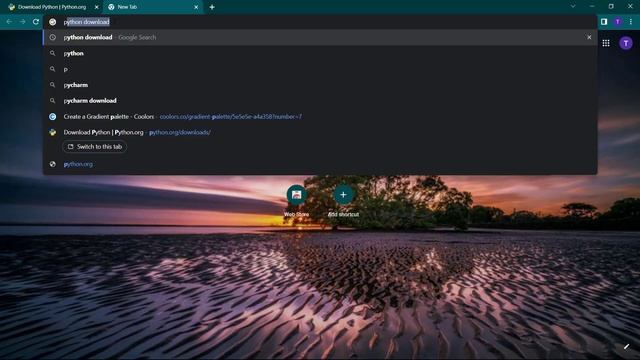Close the New Tab tab
This screenshot has width=640, height=360.
pos(196,7)
